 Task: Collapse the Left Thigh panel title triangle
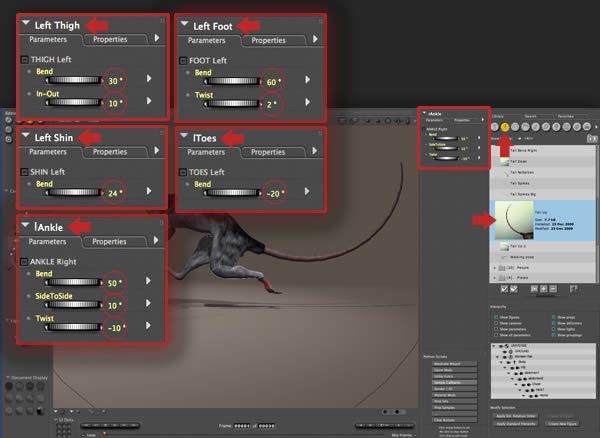(26, 23)
